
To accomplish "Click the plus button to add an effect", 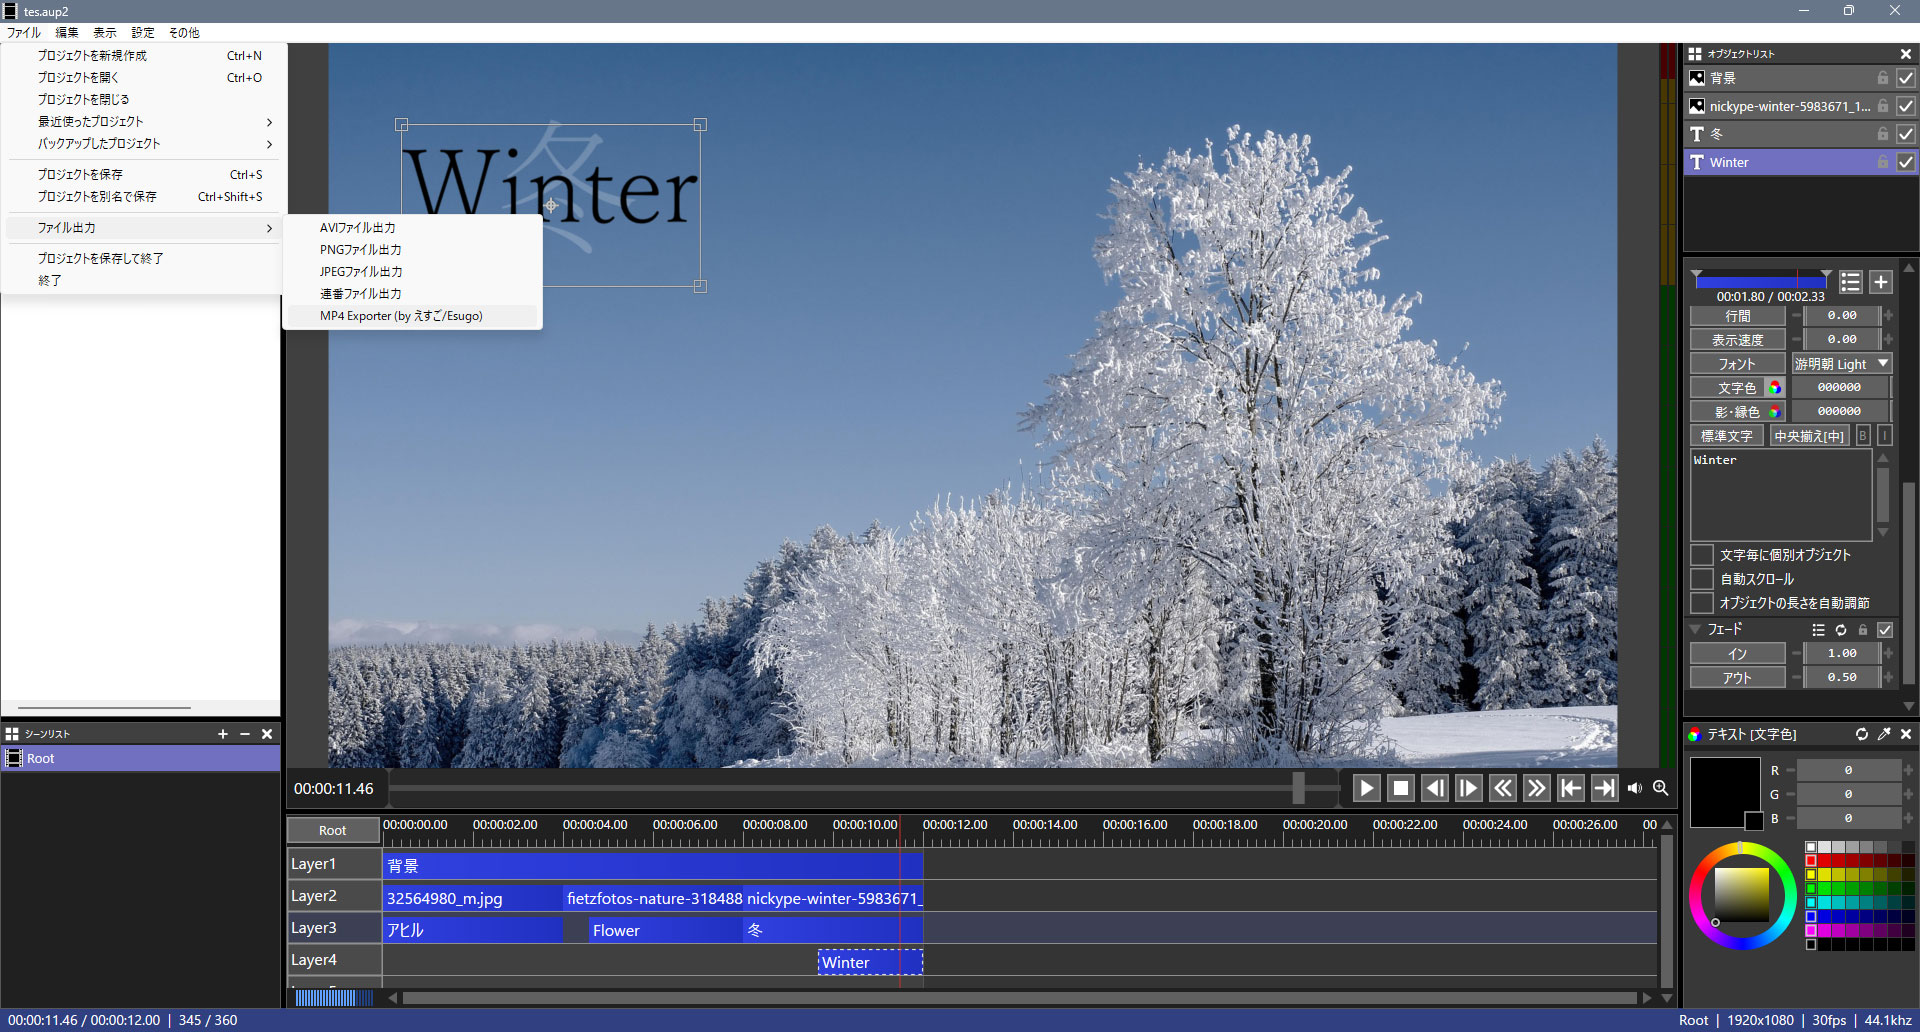I will point(1881,282).
